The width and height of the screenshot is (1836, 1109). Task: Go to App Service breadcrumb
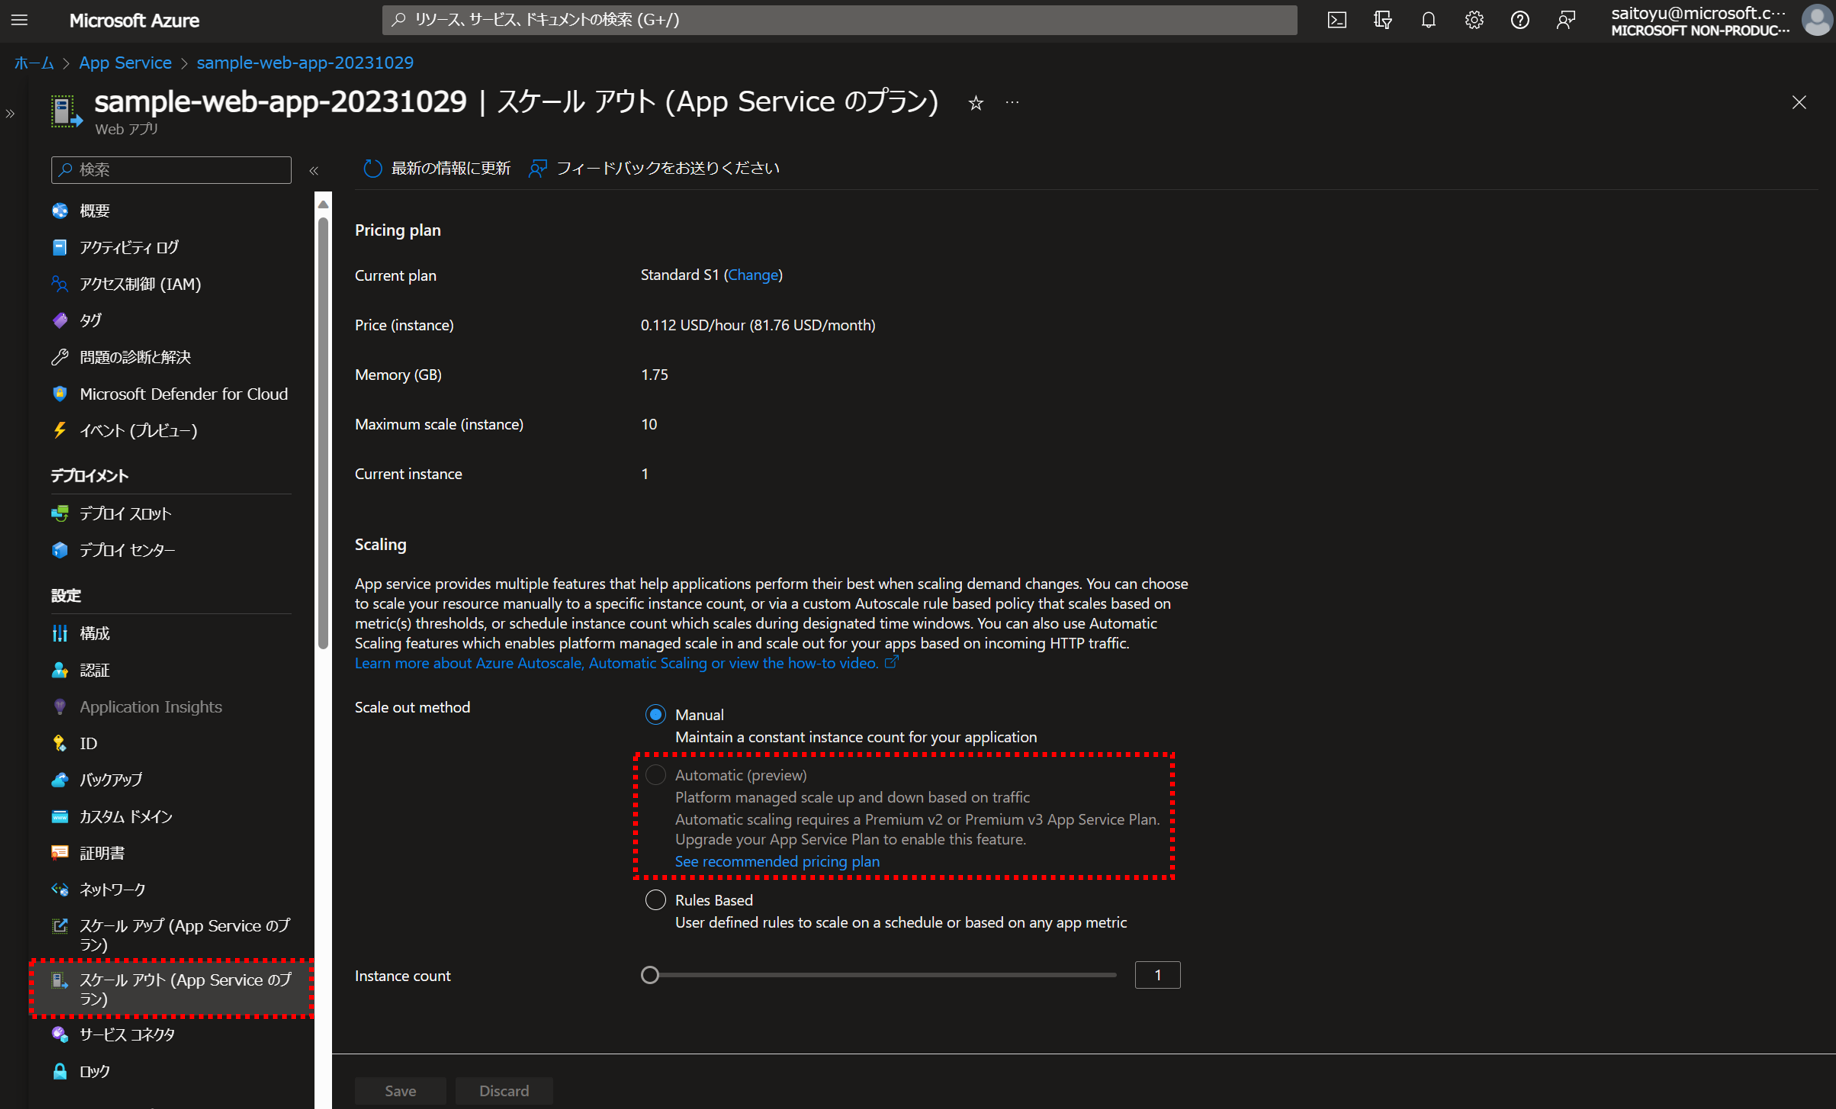tap(125, 62)
